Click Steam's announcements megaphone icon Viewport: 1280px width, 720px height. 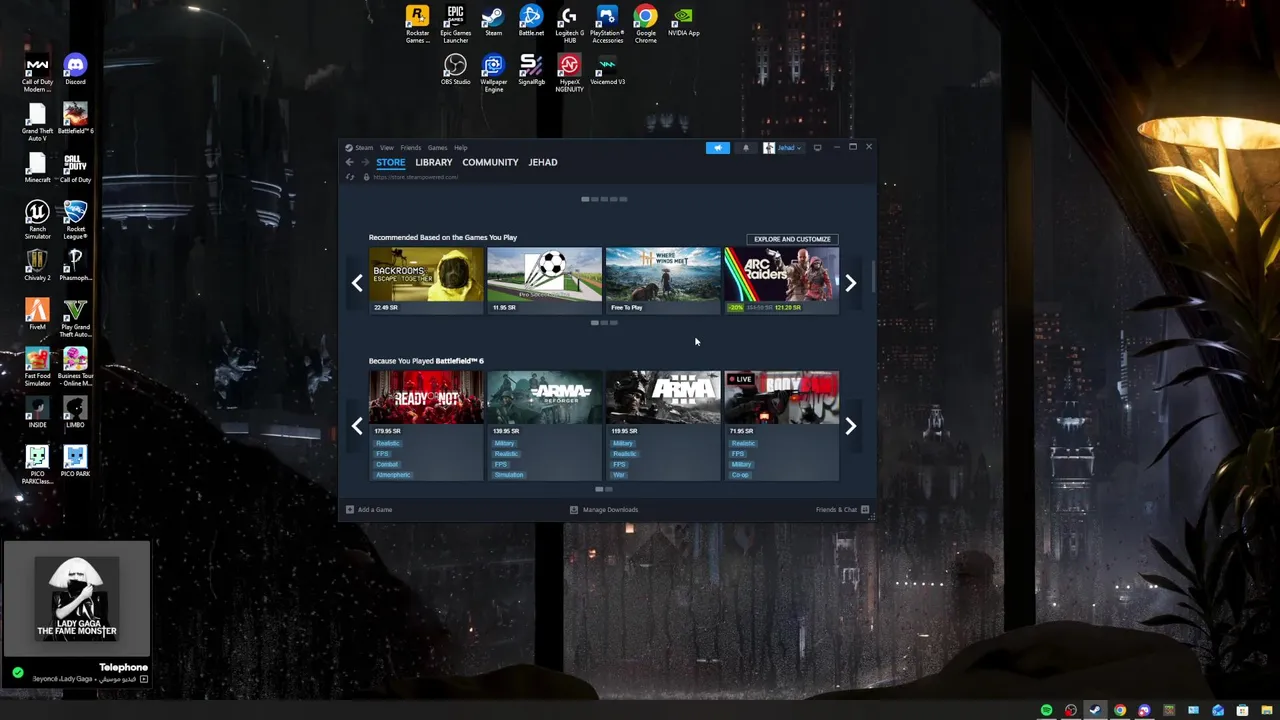pyautogui.click(x=717, y=148)
